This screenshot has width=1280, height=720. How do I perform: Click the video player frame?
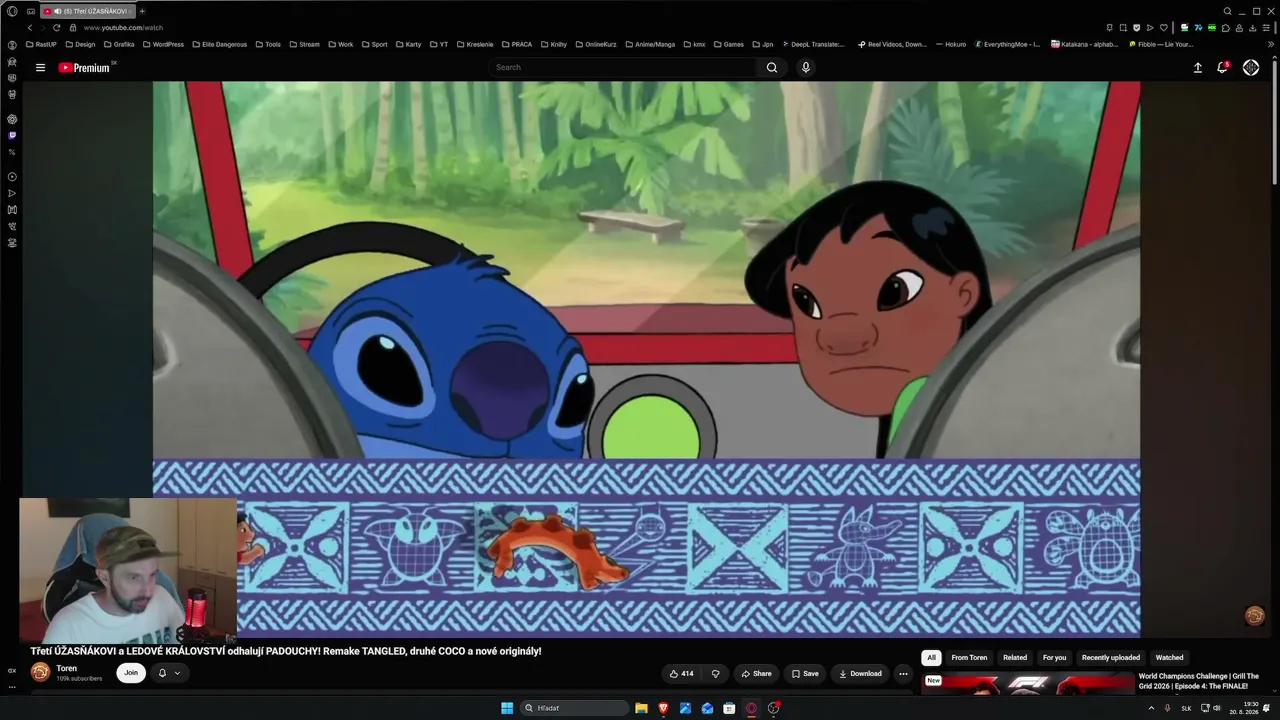[646, 359]
